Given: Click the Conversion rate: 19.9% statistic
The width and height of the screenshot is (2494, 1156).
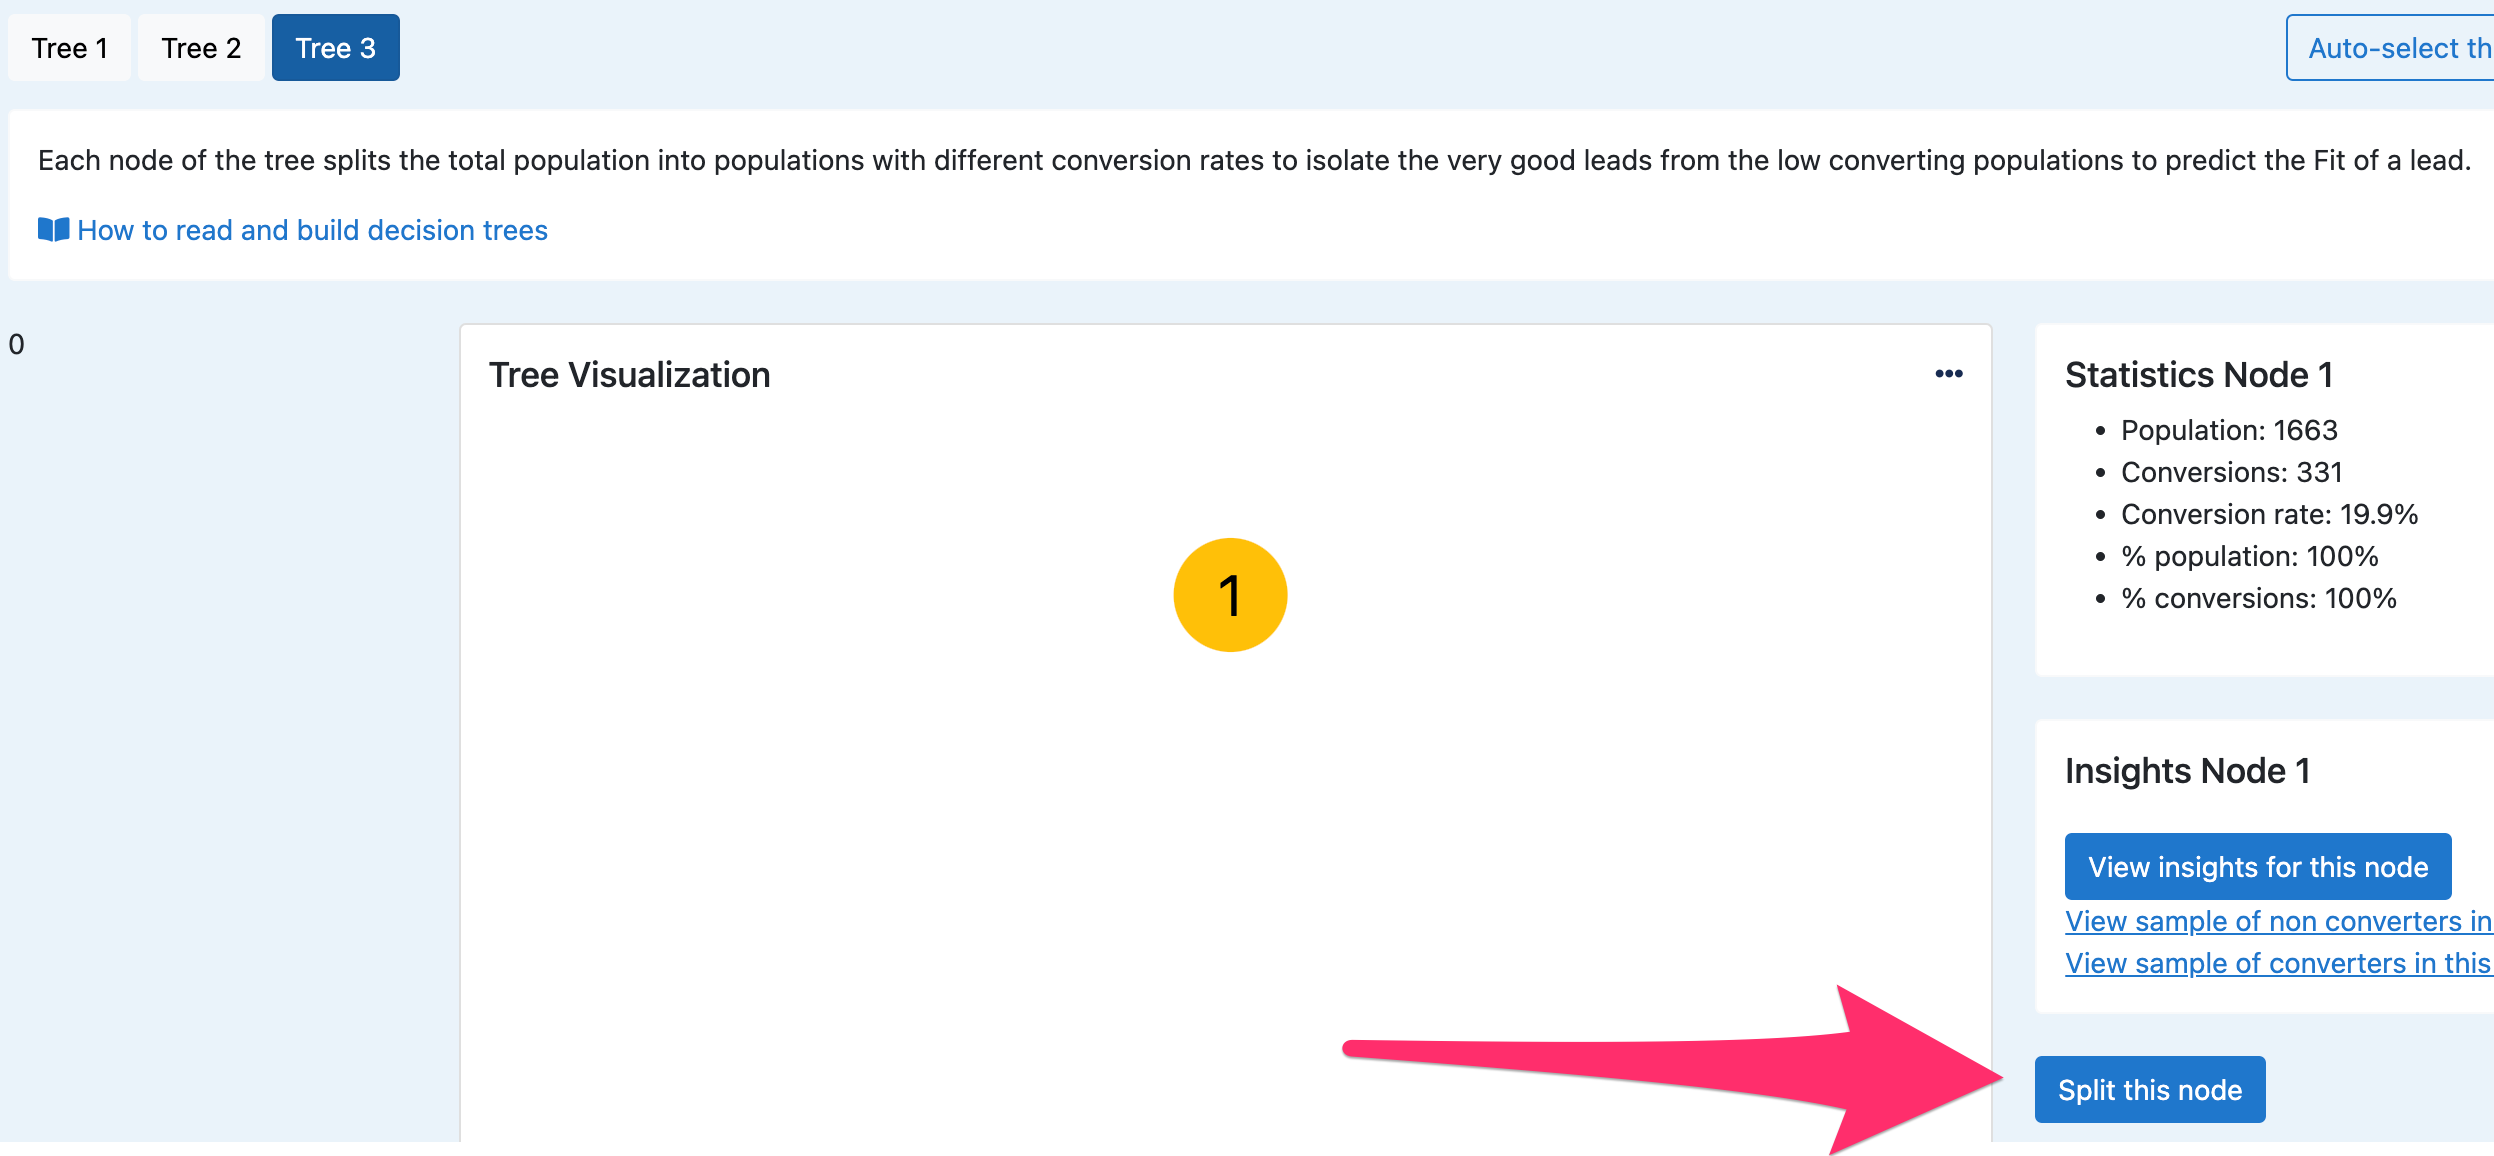Looking at the screenshot, I should [x=2269, y=514].
